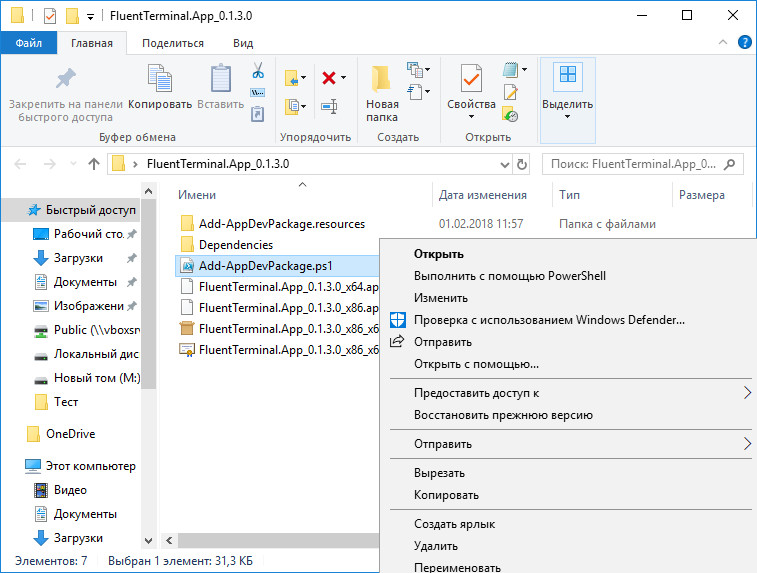Image resolution: width=757 pixels, height=573 pixels.
Task: Click the forward arrow navigation icon
Action: 50,164
